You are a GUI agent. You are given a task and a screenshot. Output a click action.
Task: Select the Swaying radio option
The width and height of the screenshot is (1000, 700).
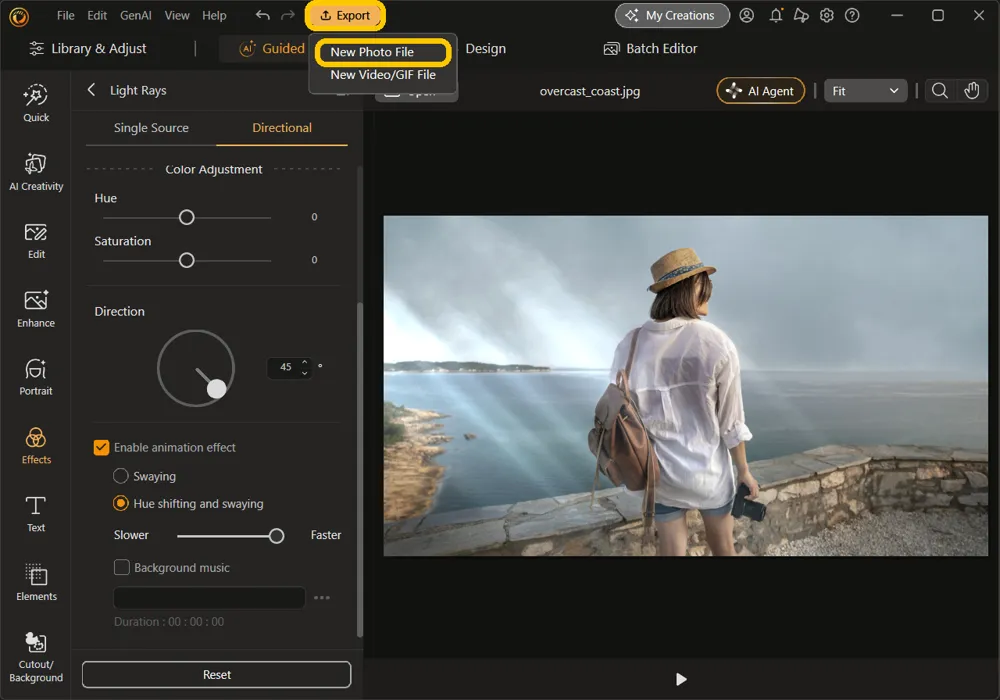(x=121, y=476)
